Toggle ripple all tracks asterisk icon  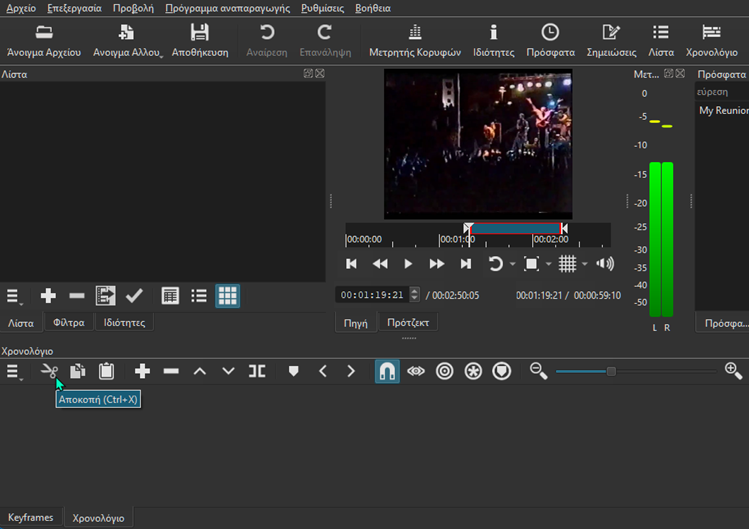click(473, 371)
